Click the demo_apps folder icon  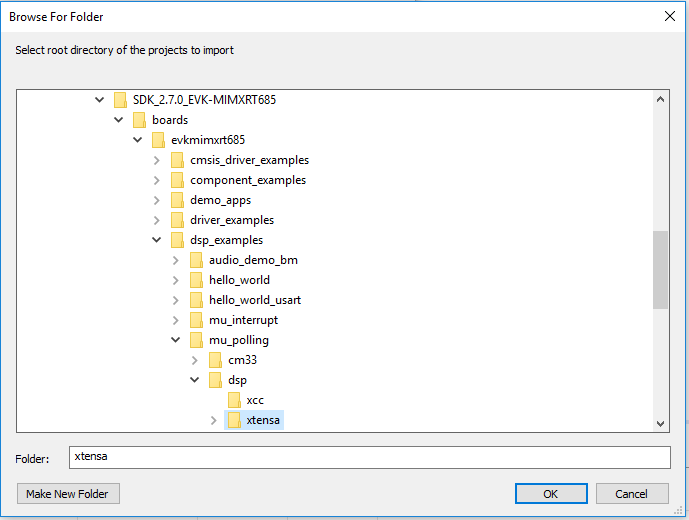click(177, 200)
